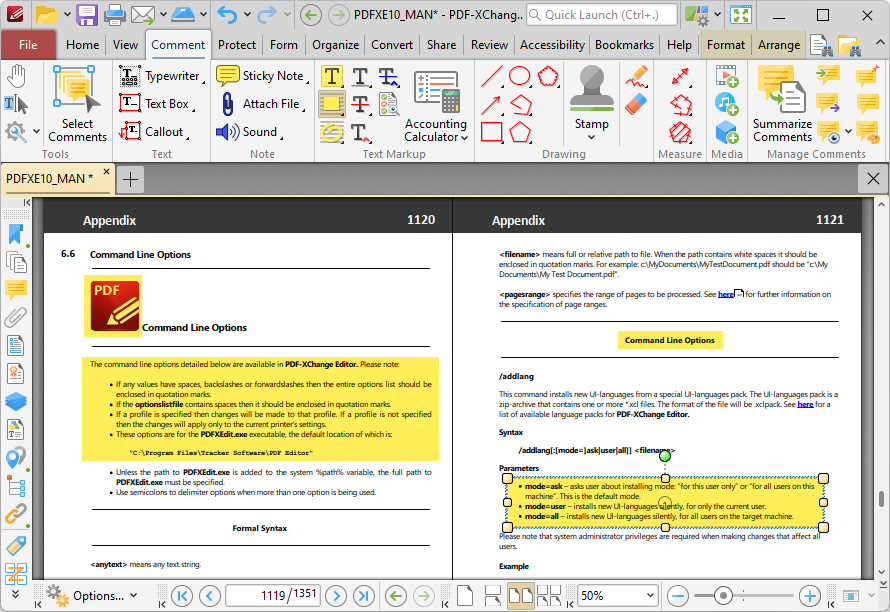Select the Hand tool
The image size is (890, 612).
coord(16,77)
